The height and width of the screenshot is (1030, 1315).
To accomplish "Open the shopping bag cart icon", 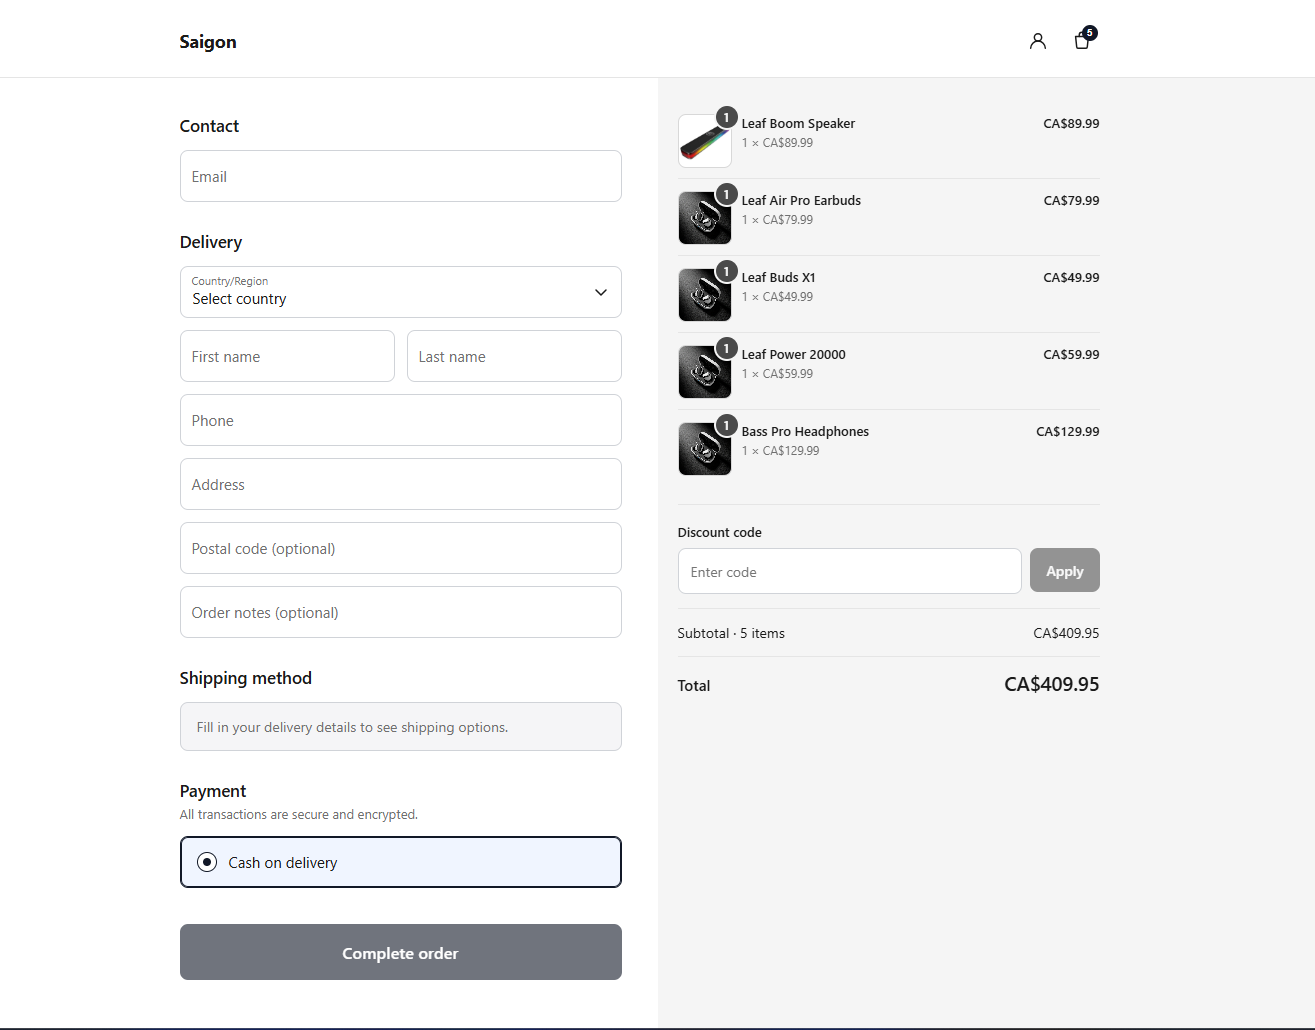I will coord(1082,41).
